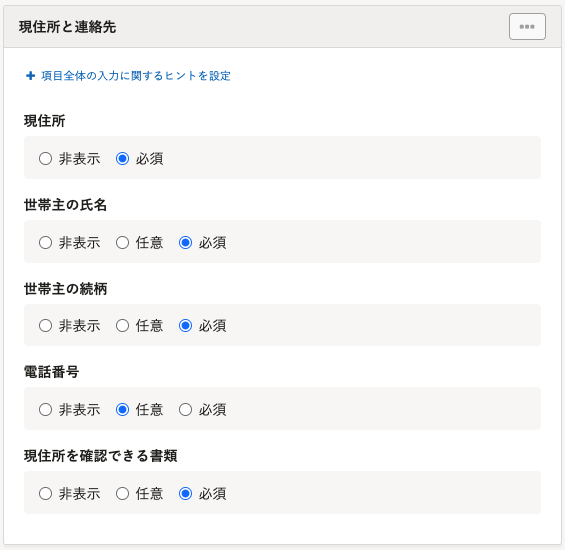The height and width of the screenshot is (550, 565).
Task: Click the plus icon next to hint setting
Action: [x=31, y=76]
